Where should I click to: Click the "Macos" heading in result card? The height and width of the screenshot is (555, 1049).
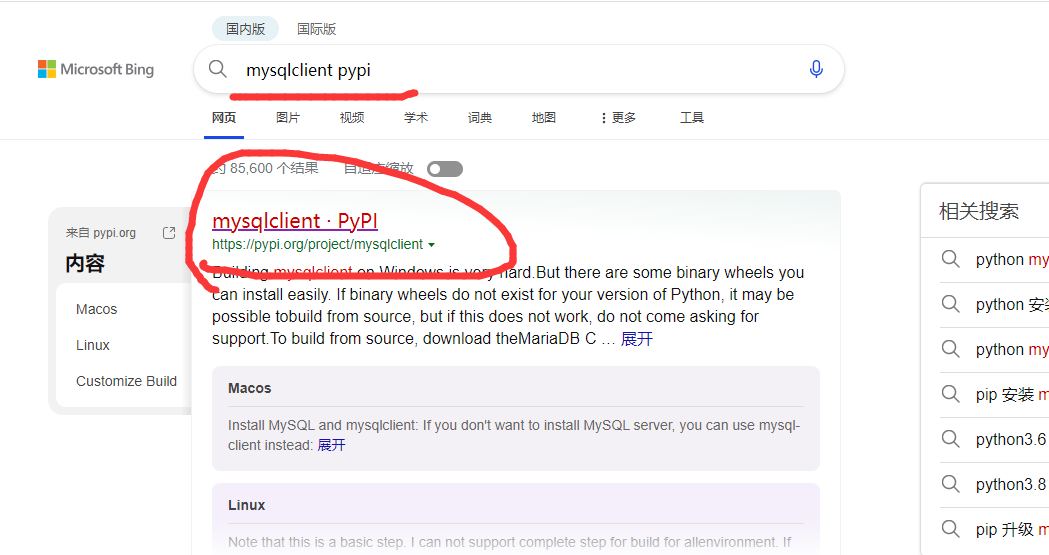click(250, 388)
